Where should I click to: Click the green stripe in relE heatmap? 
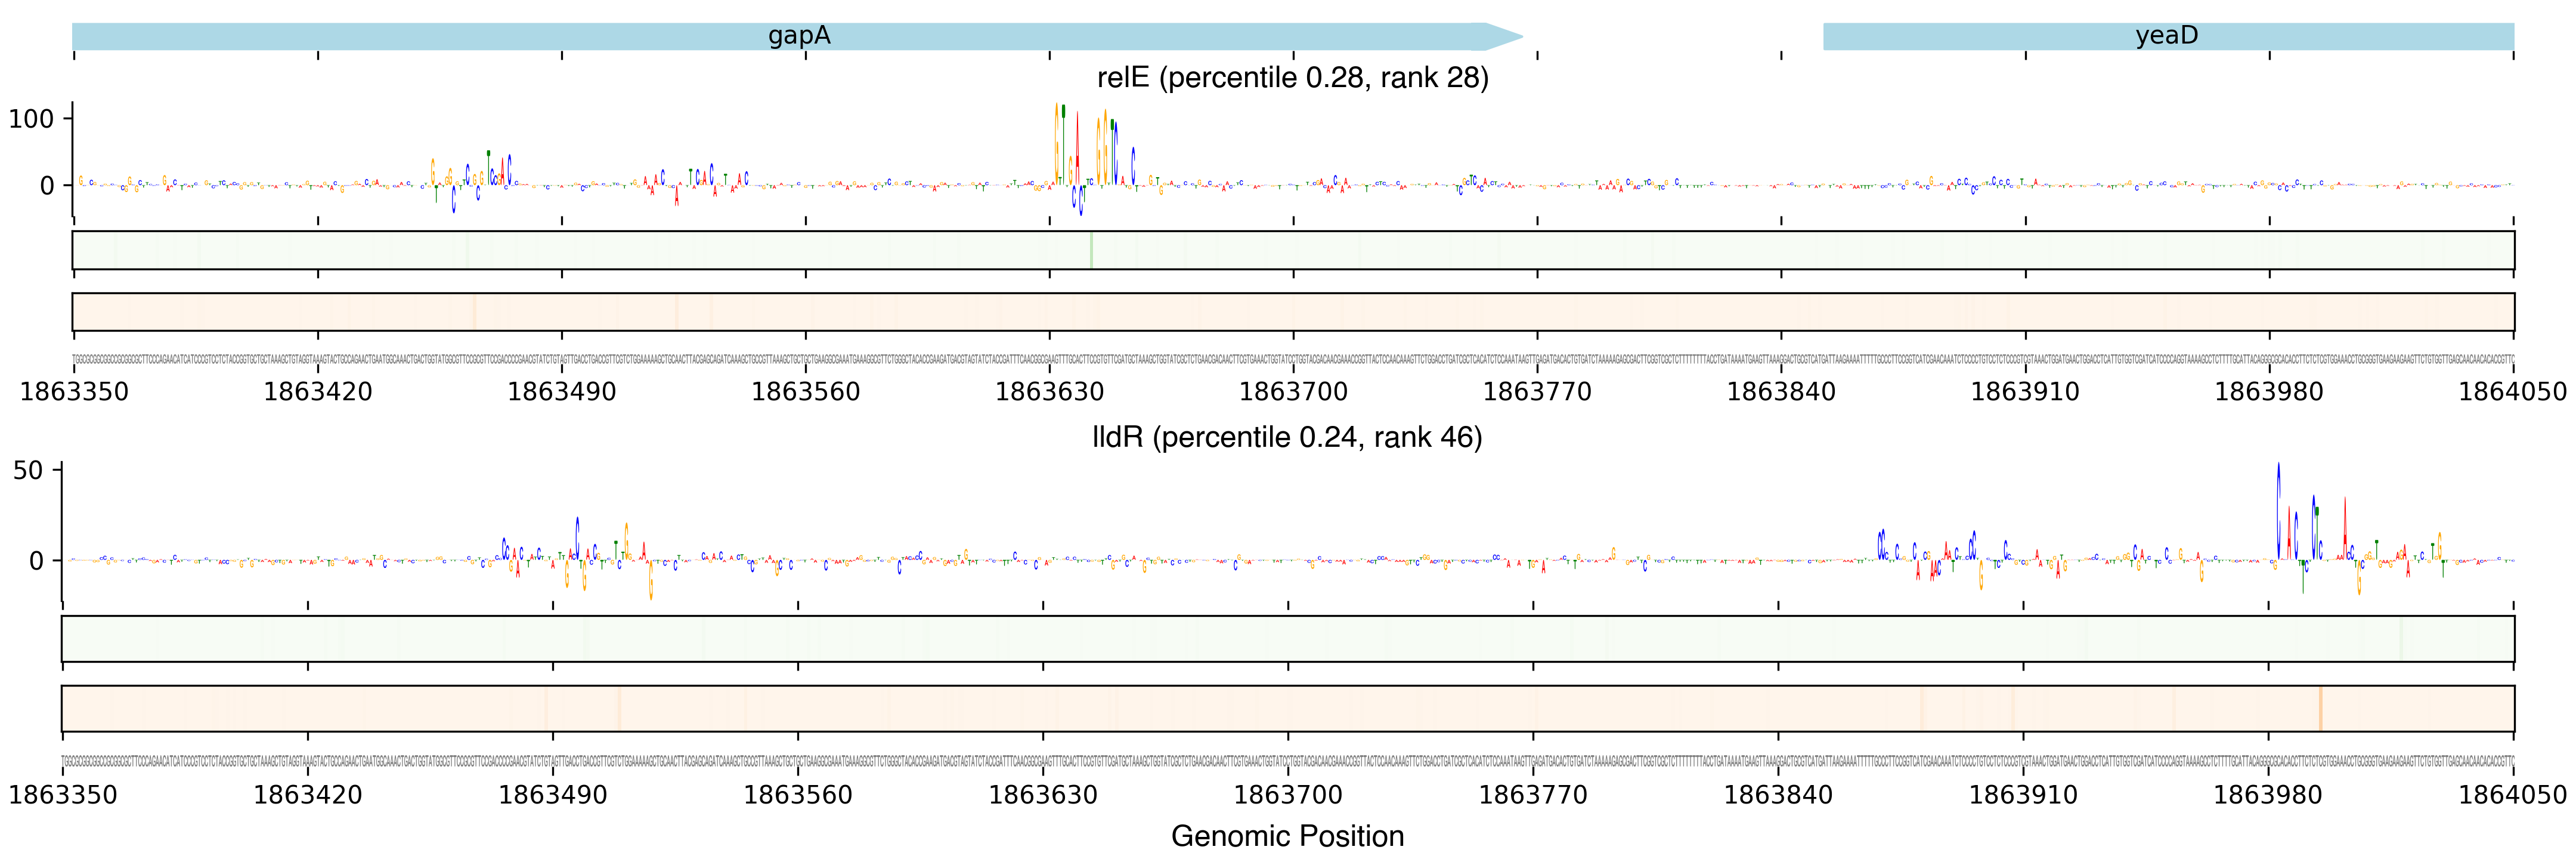(x=1091, y=250)
